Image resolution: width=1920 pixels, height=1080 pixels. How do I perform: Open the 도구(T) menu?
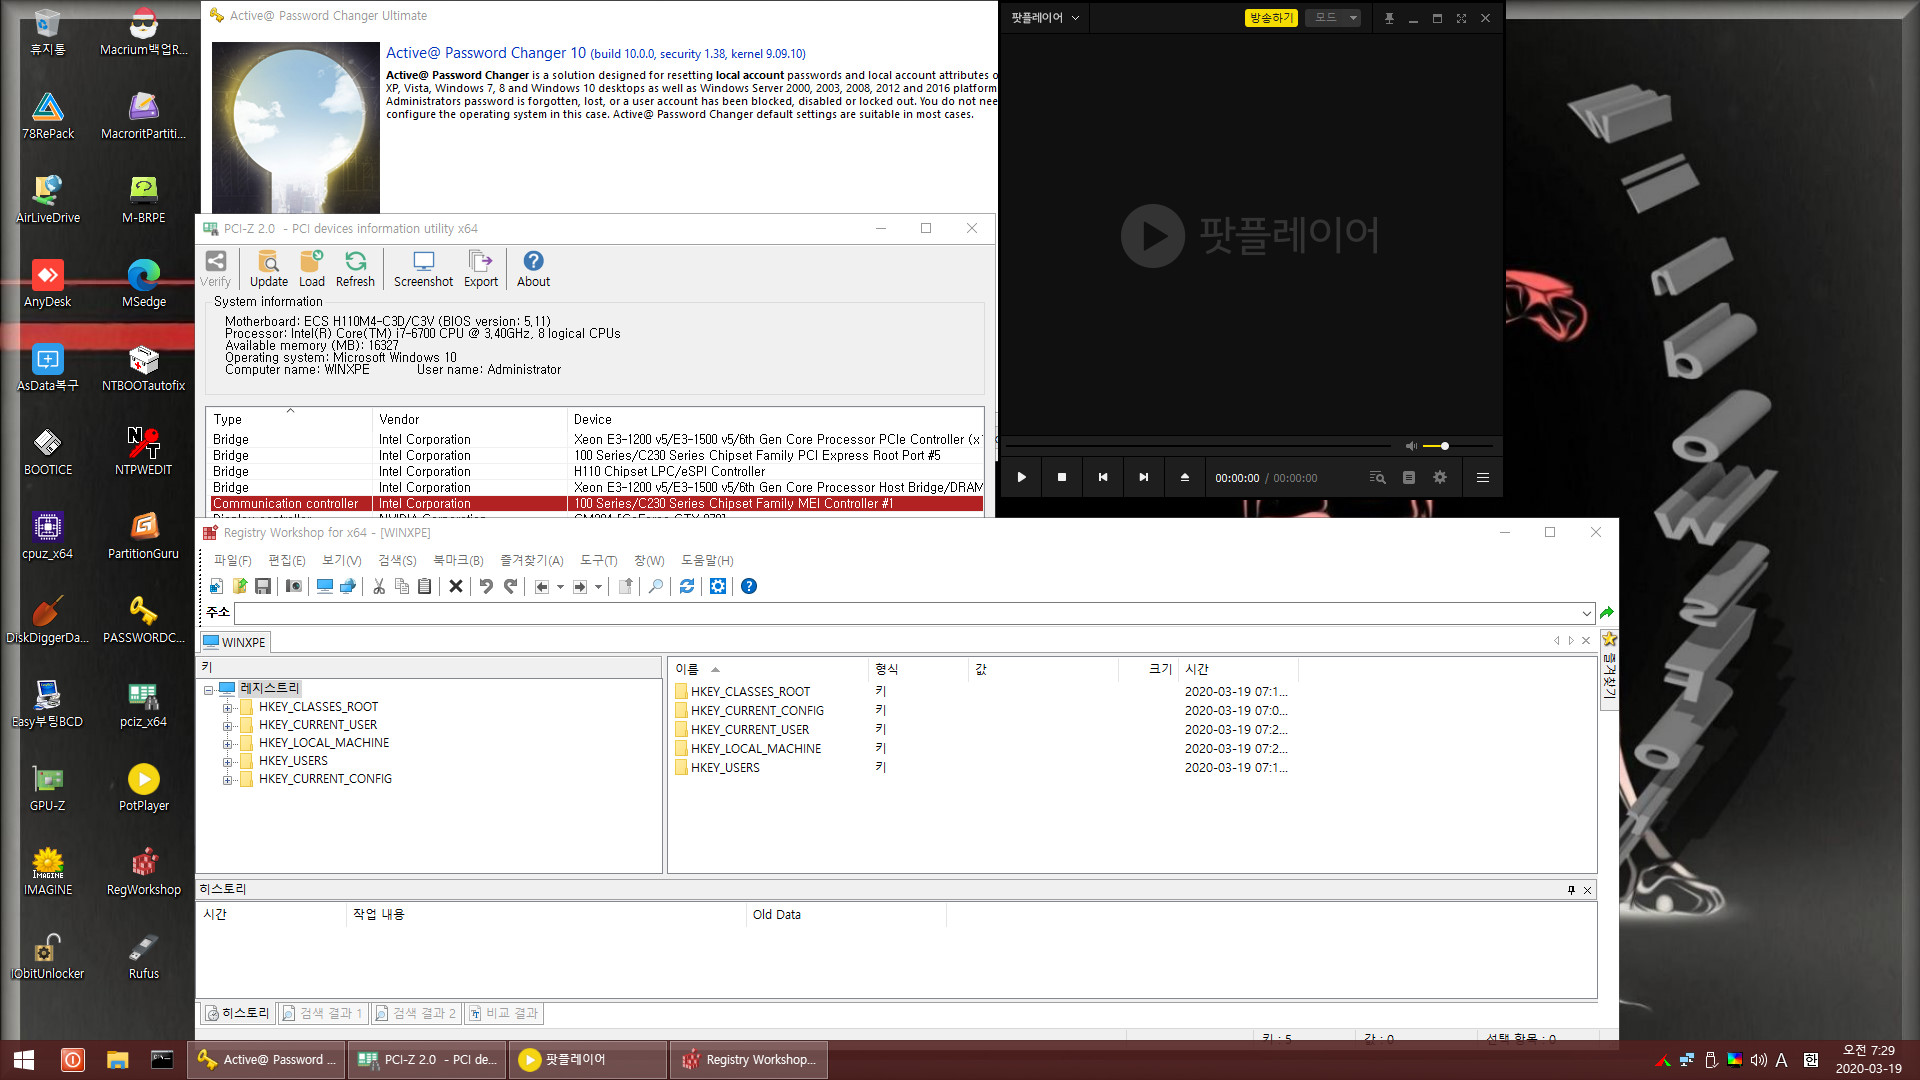pyautogui.click(x=598, y=560)
